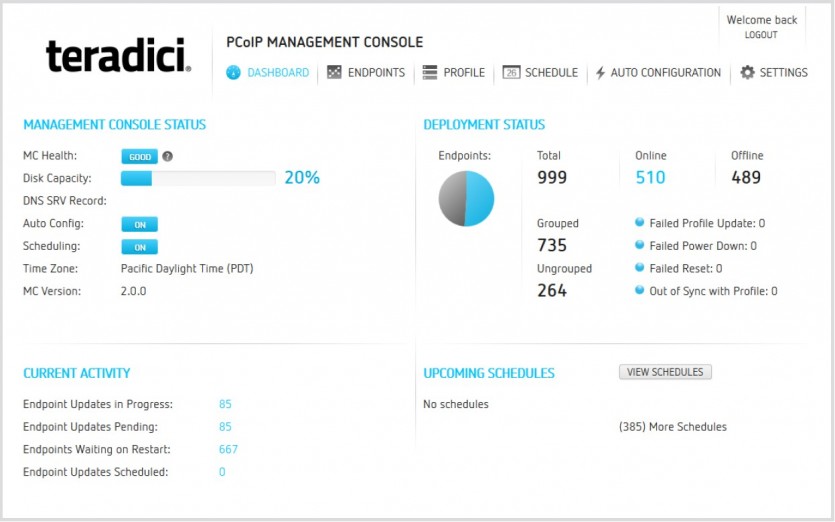Click the PCoIP MANAGEMENT CONSOLE title
Image resolution: width=835 pixels, height=522 pixels.
click(x=324, y=42)
